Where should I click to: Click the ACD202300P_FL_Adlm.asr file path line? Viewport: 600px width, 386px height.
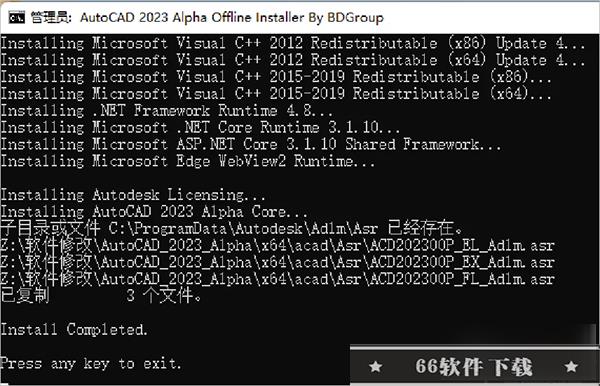pos(277,279)
